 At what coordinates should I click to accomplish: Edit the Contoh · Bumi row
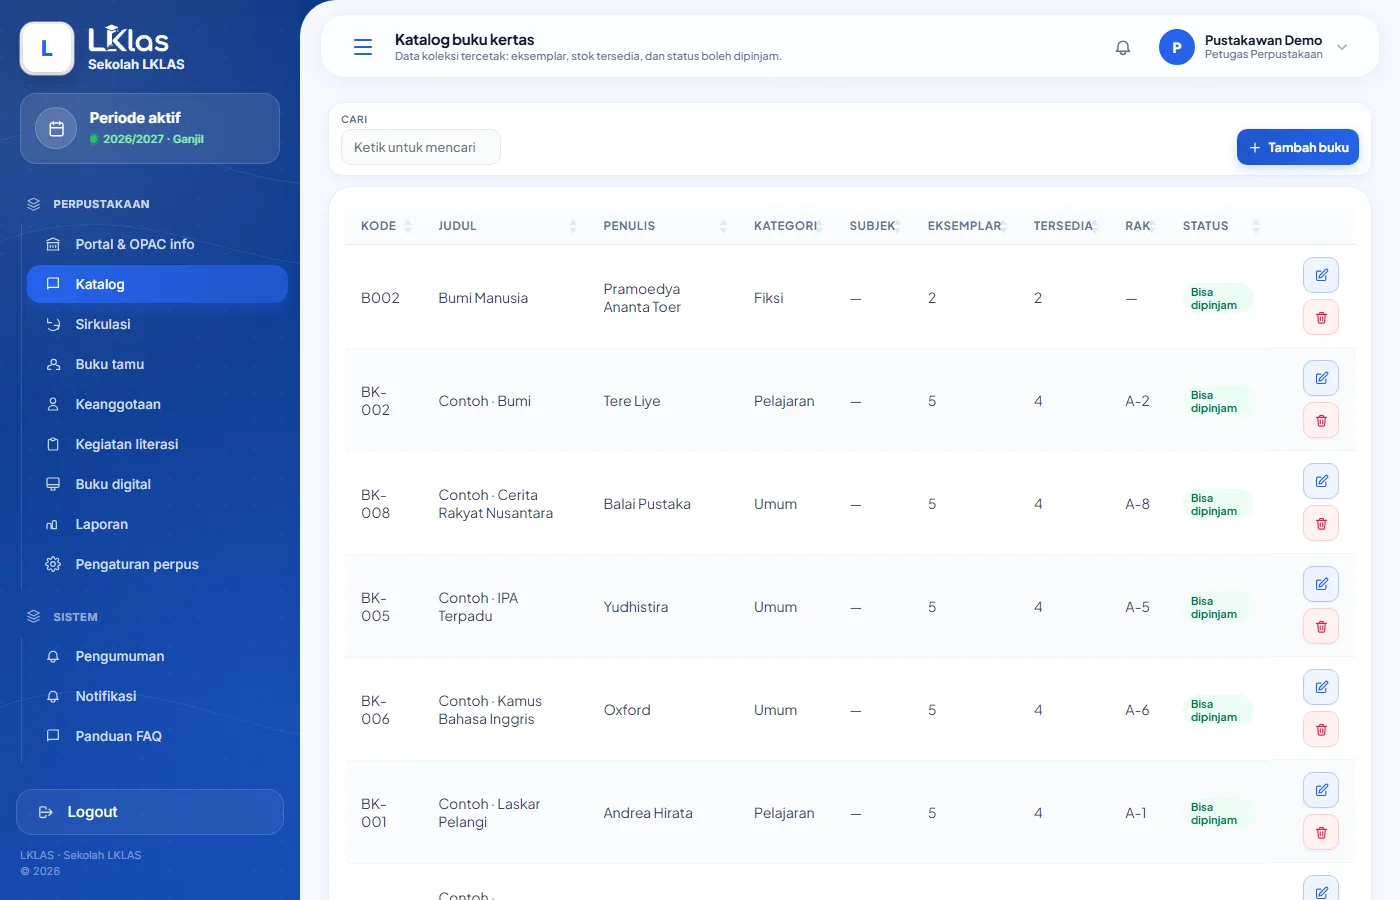click(1321, 378)
